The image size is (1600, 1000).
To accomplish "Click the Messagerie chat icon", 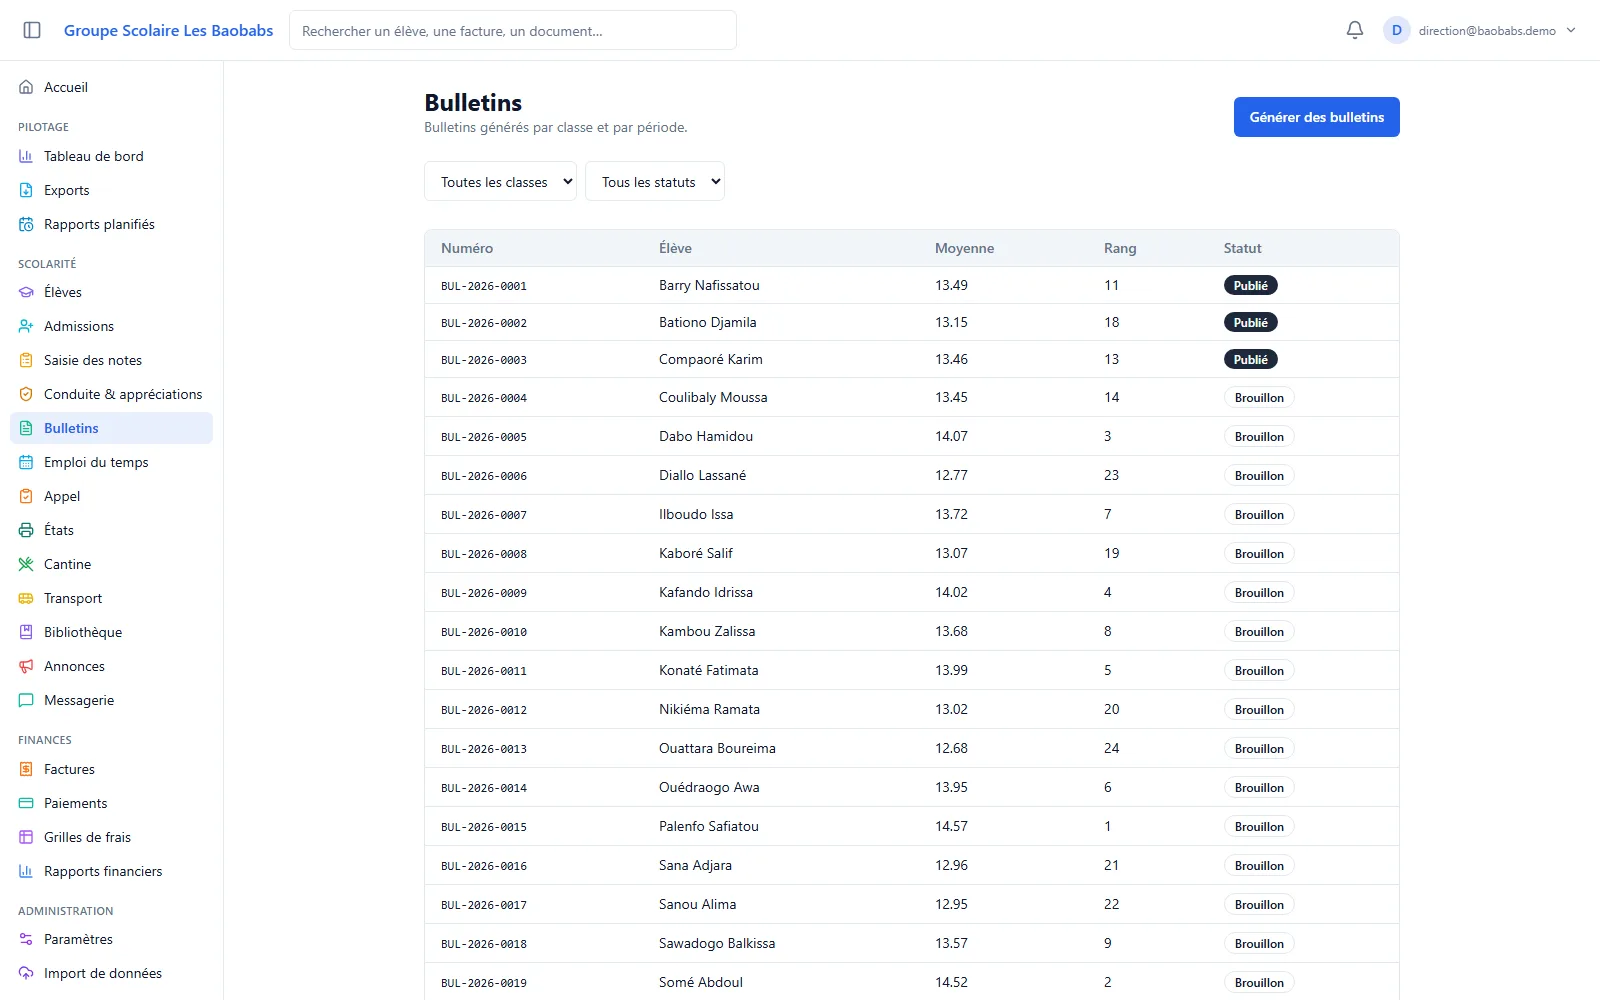I will pos(26,700).
